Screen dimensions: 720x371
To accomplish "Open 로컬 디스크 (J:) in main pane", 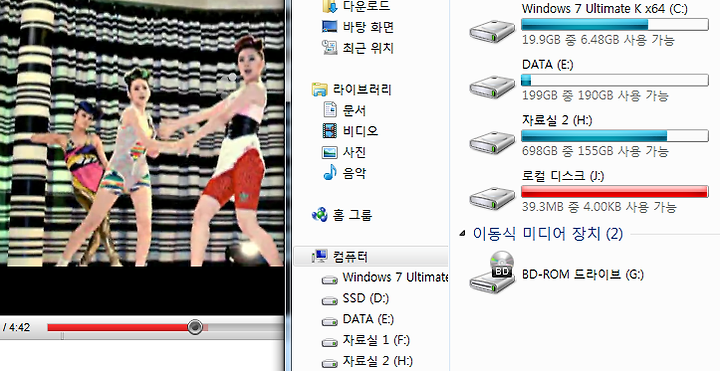I will (563, 175).
